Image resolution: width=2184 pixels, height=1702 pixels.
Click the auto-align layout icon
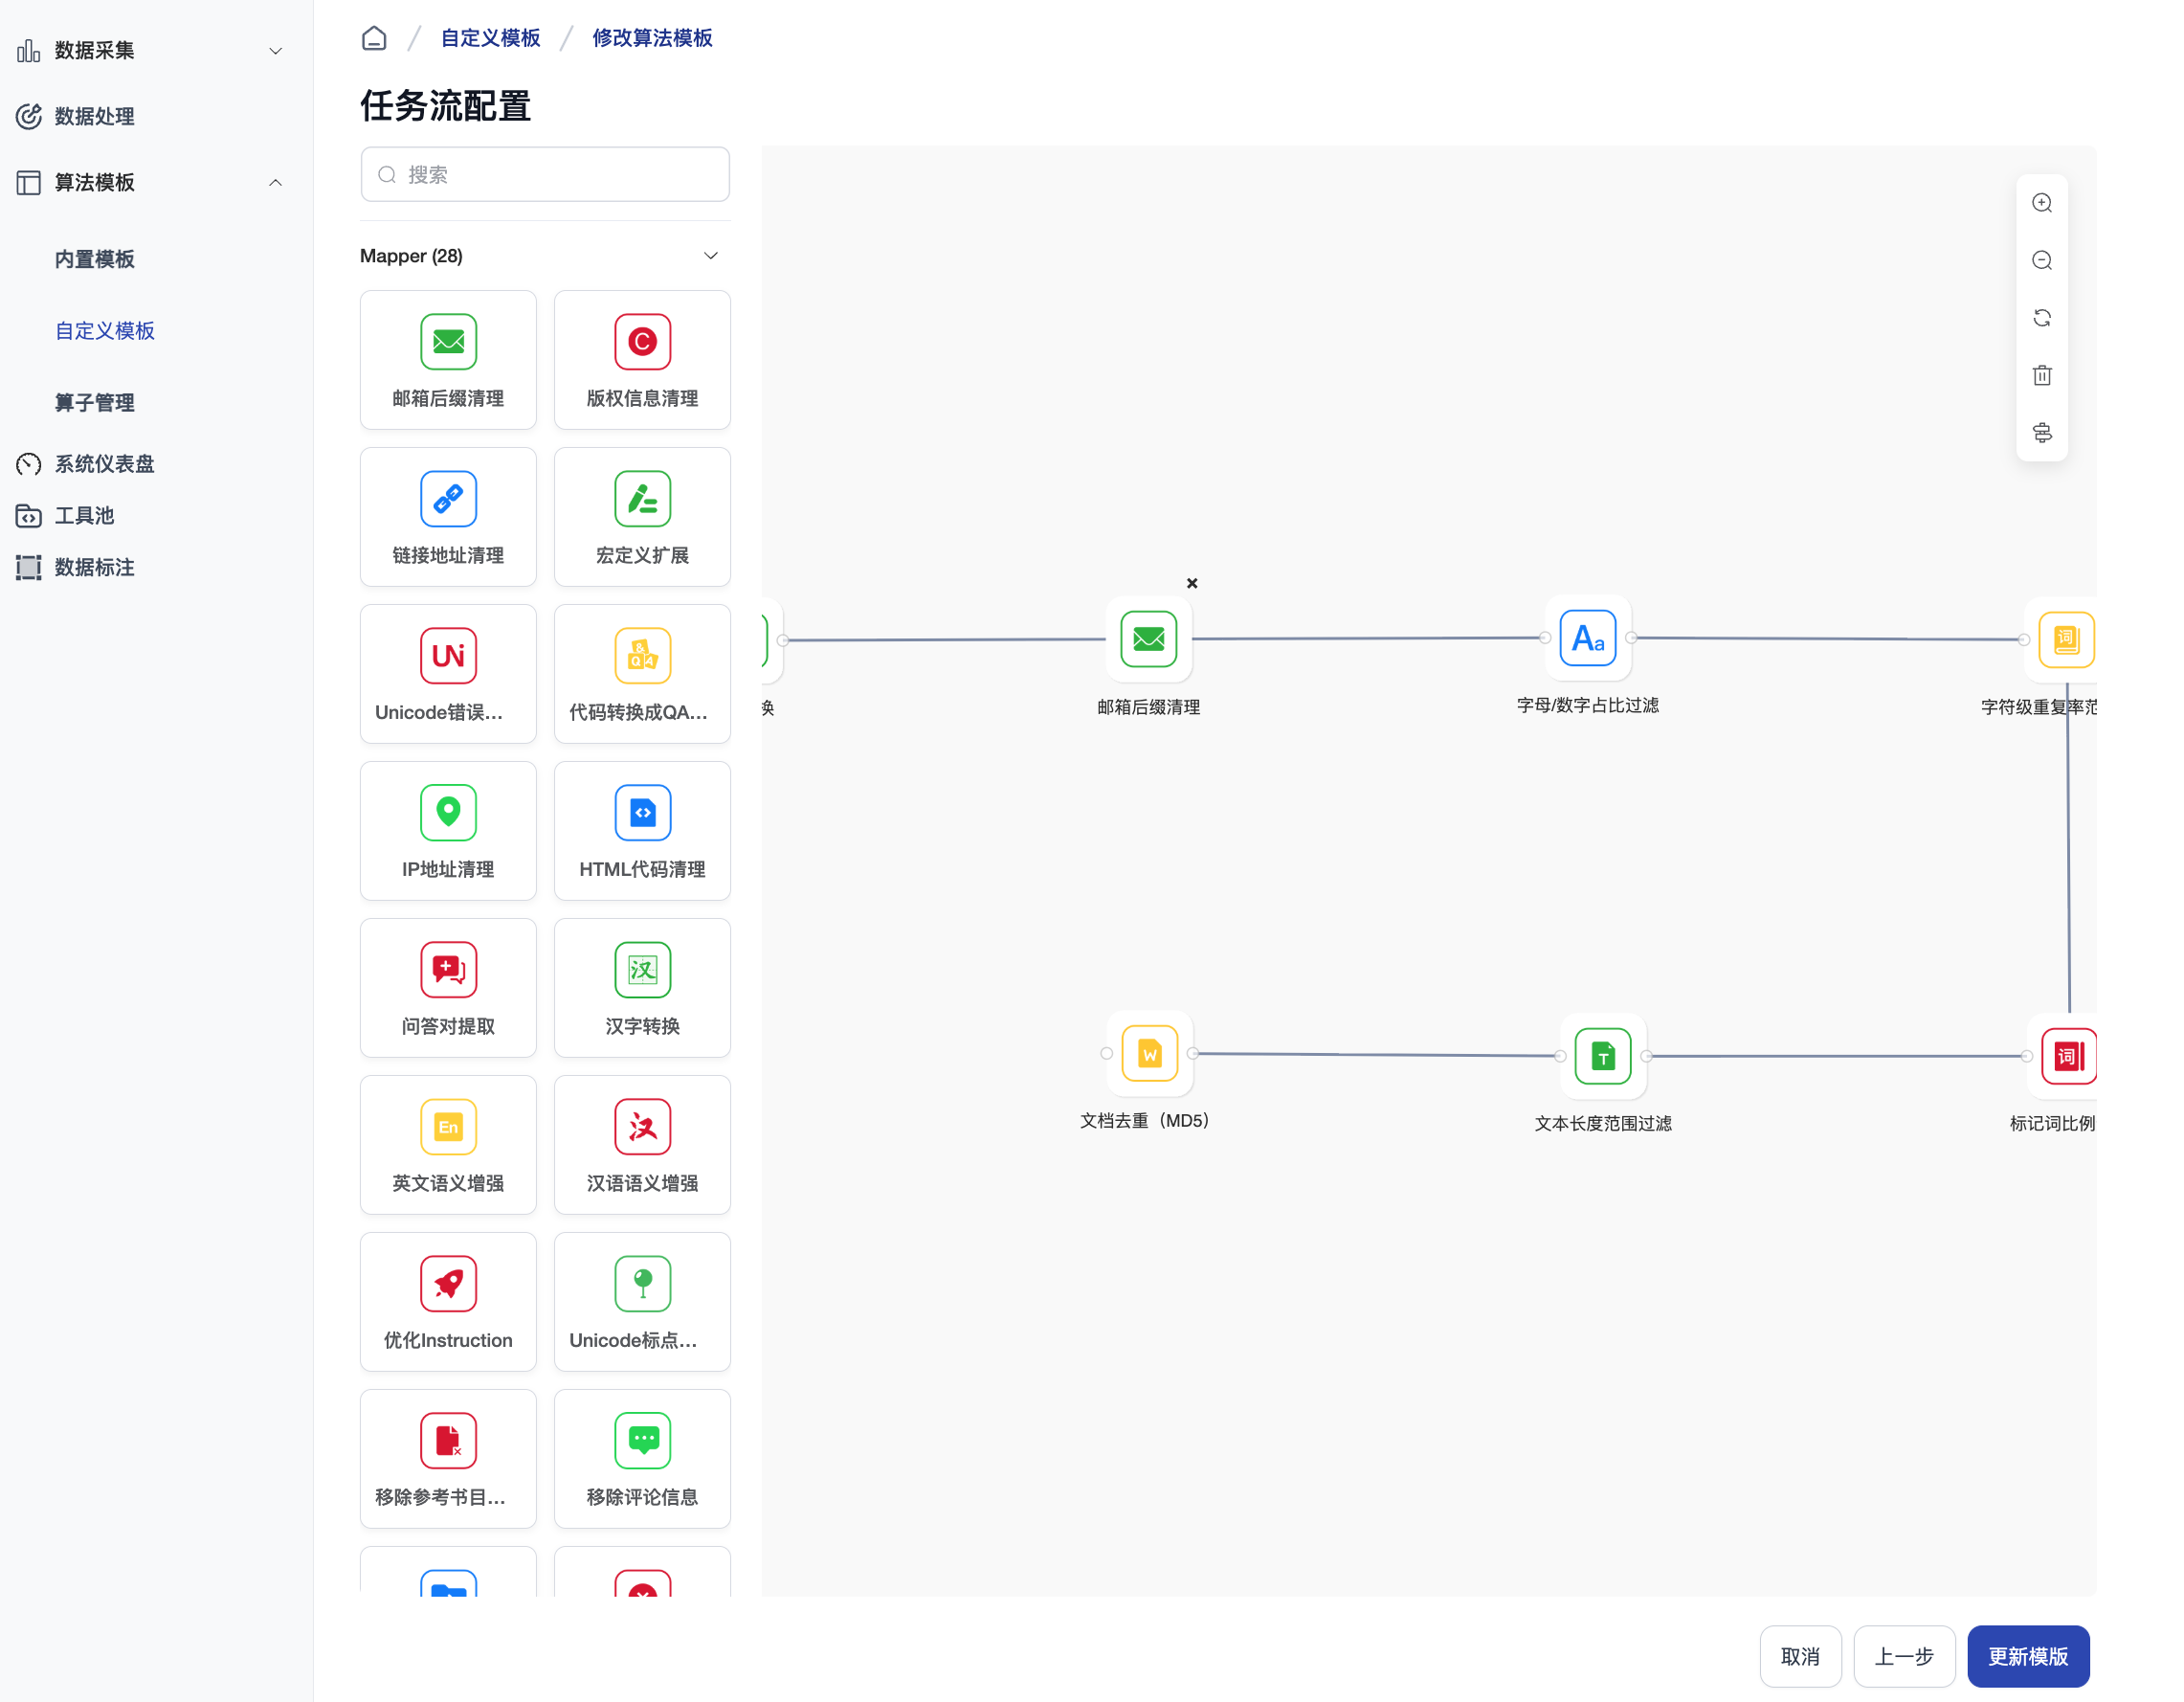(2041, 433)
